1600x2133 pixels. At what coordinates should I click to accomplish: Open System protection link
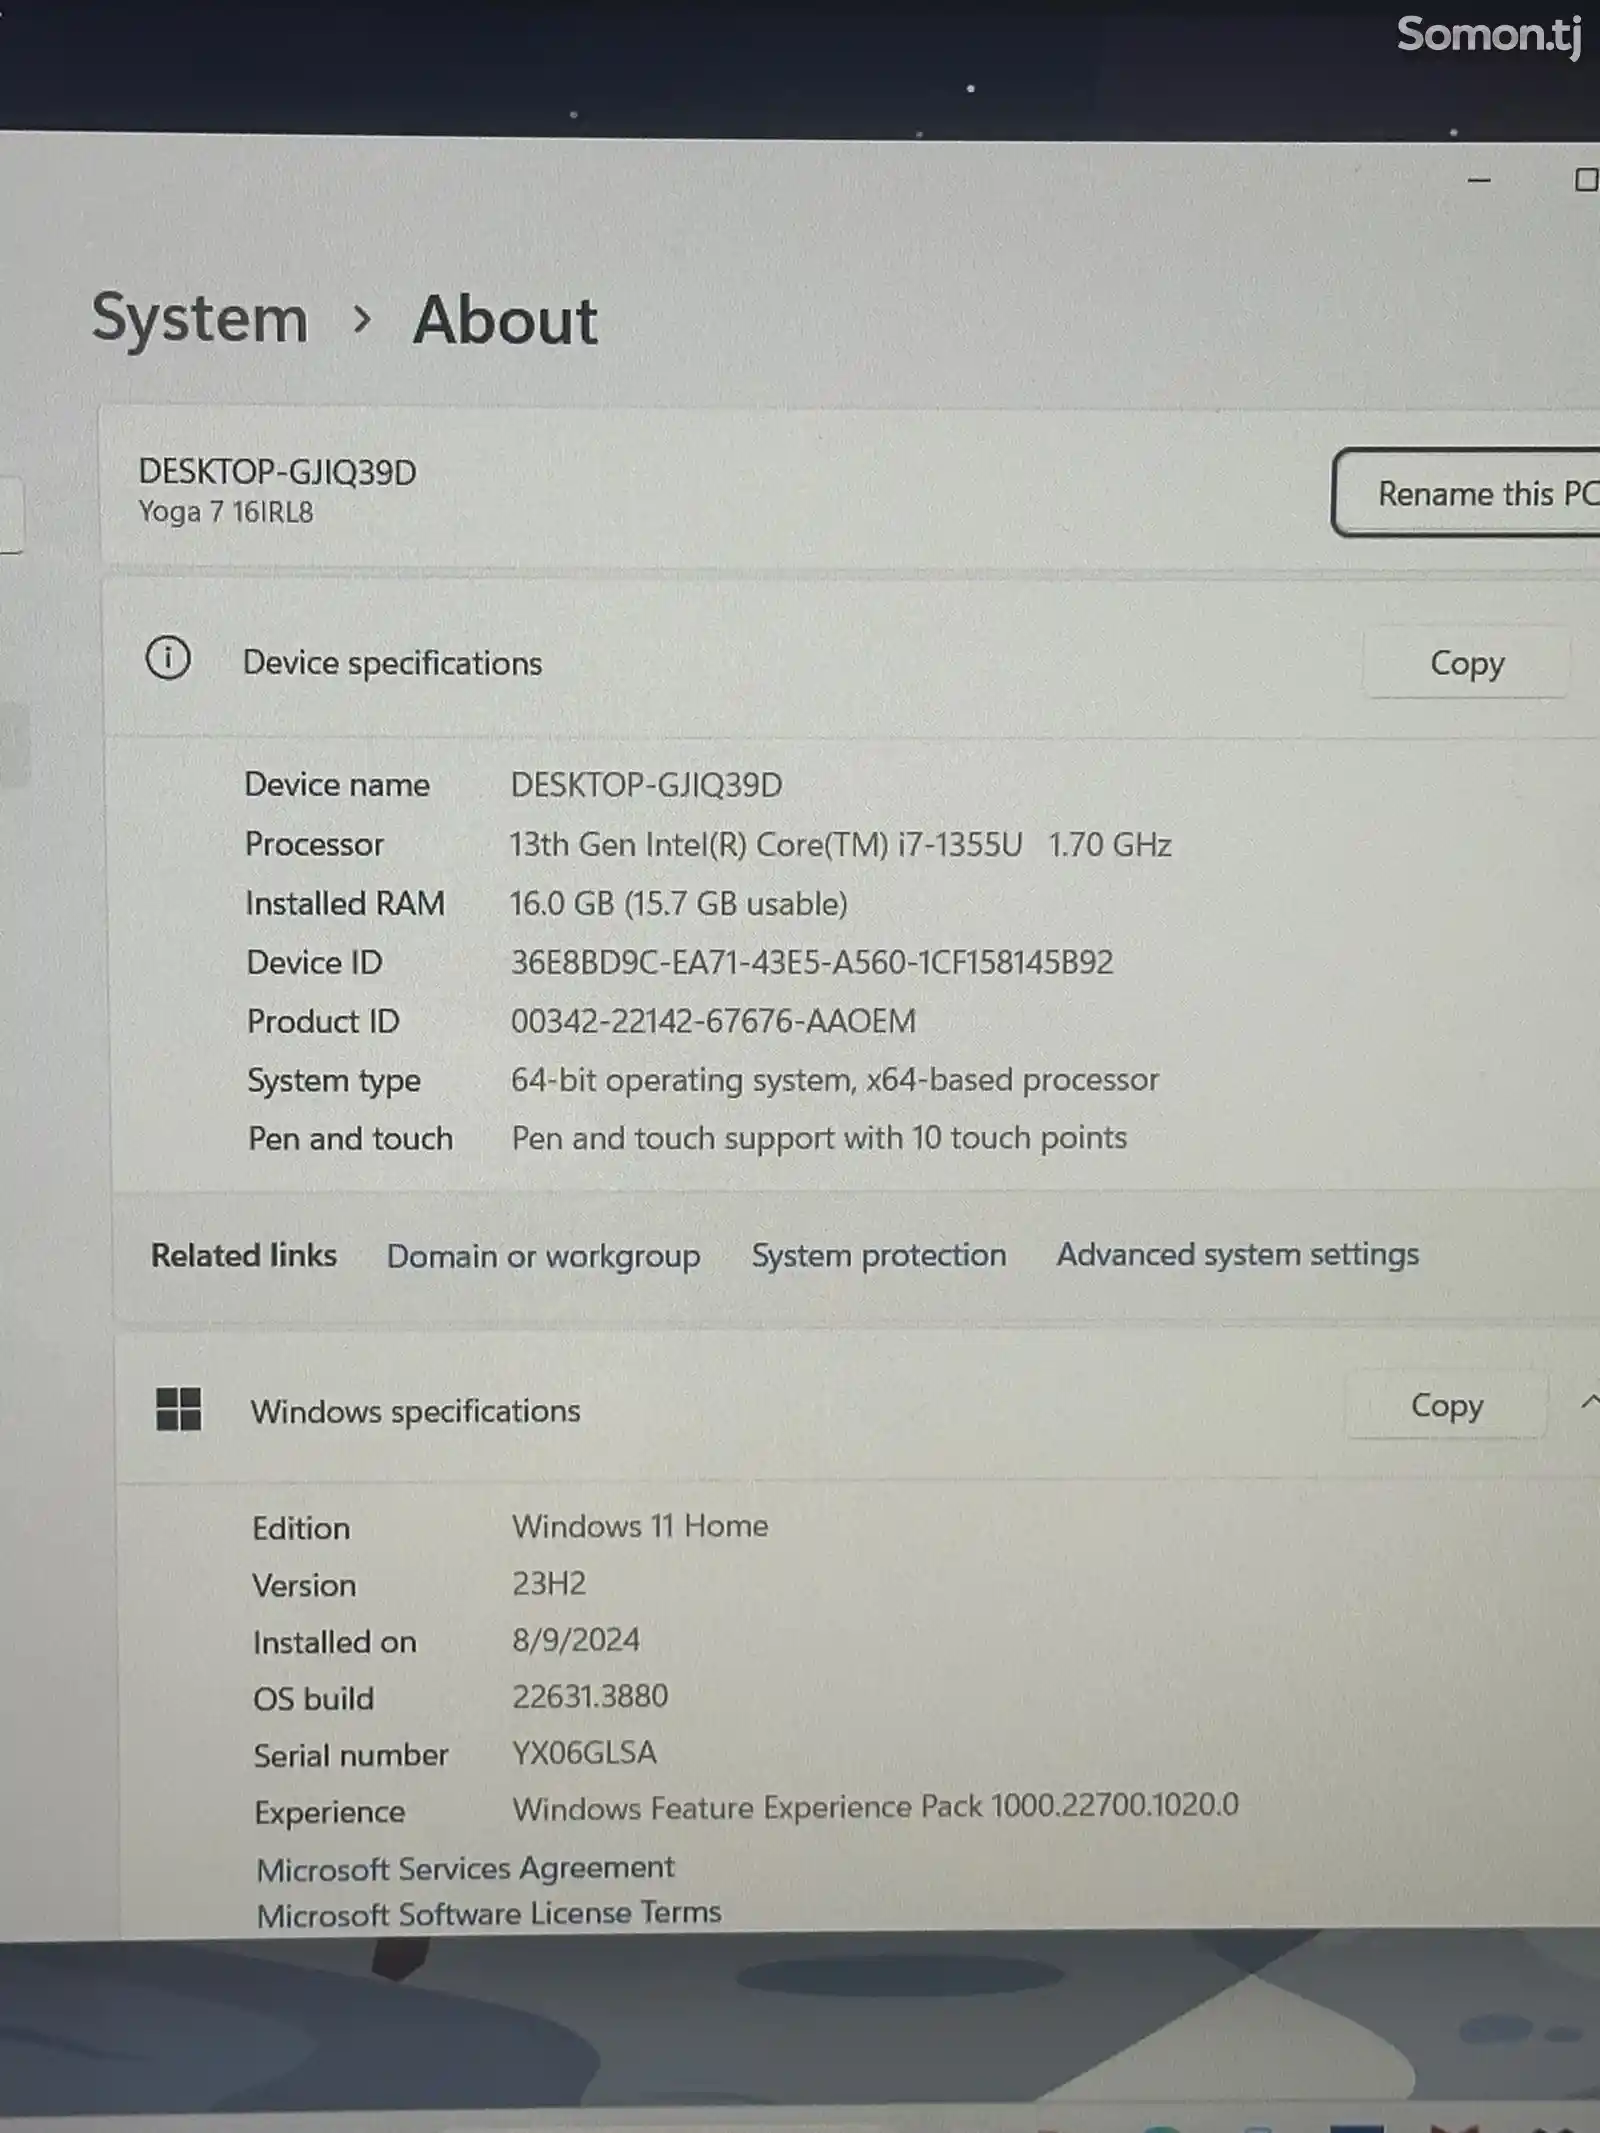pos(879,1255)
